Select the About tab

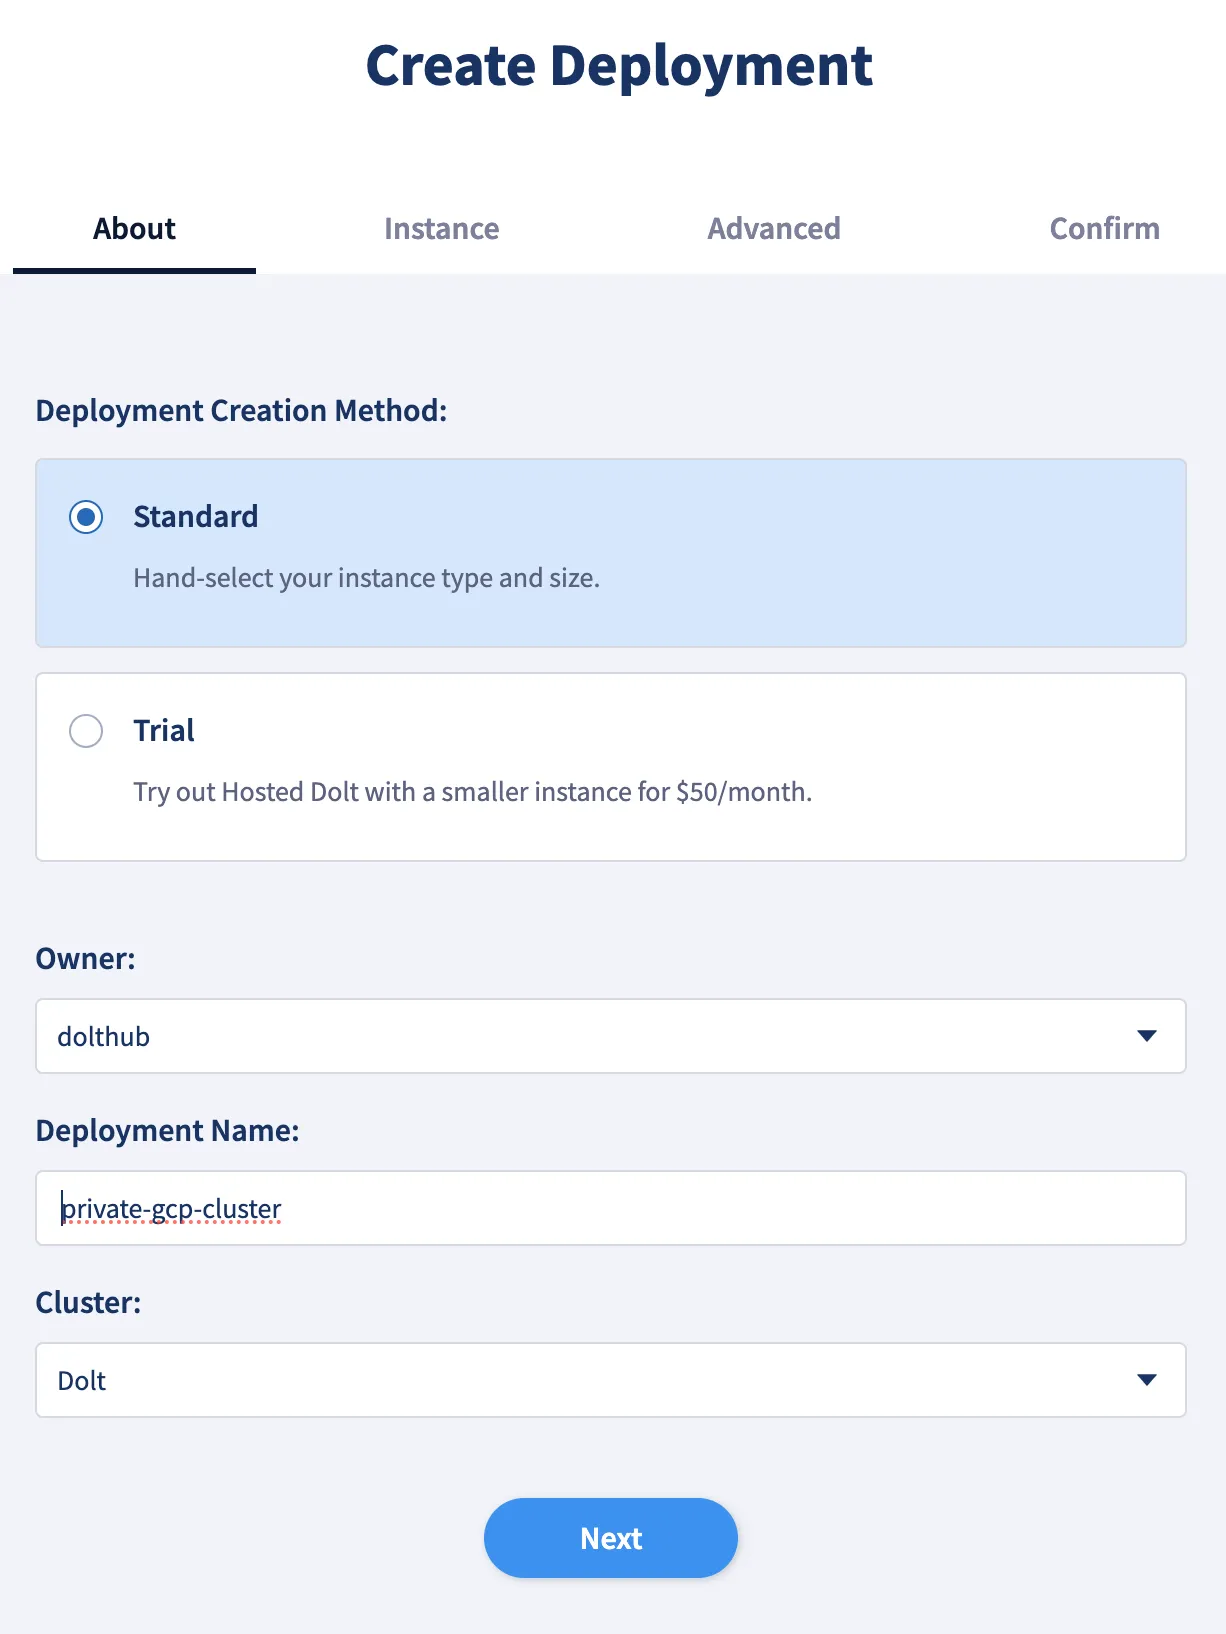pos(133,228)
